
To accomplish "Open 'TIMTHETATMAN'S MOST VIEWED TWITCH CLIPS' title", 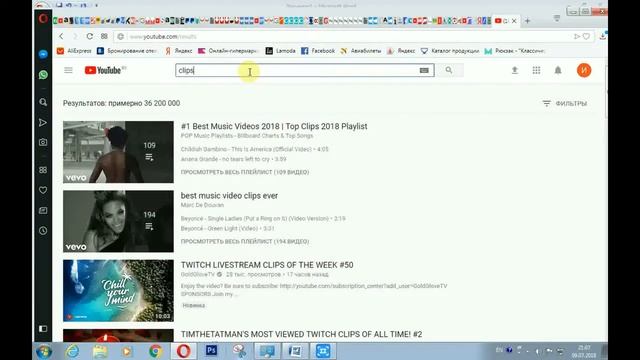I will pyautogui.click(x=302, y=334).
